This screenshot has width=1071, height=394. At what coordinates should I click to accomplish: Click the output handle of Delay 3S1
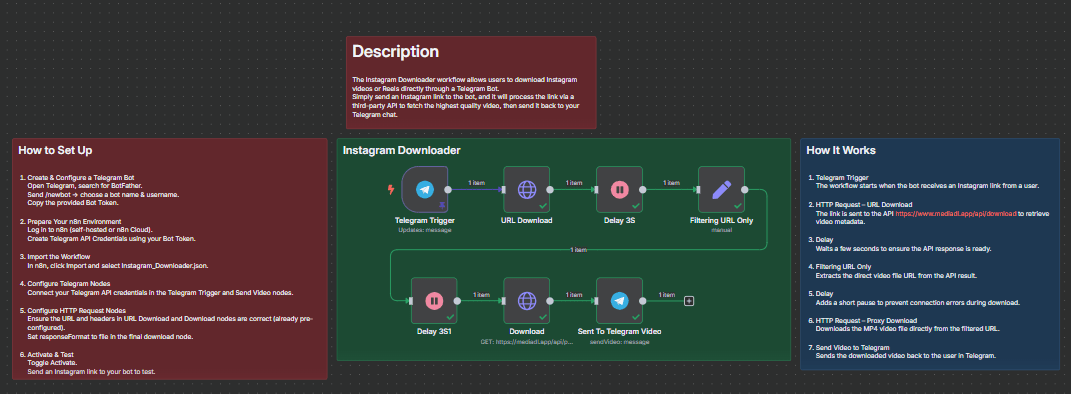[457, 300]
